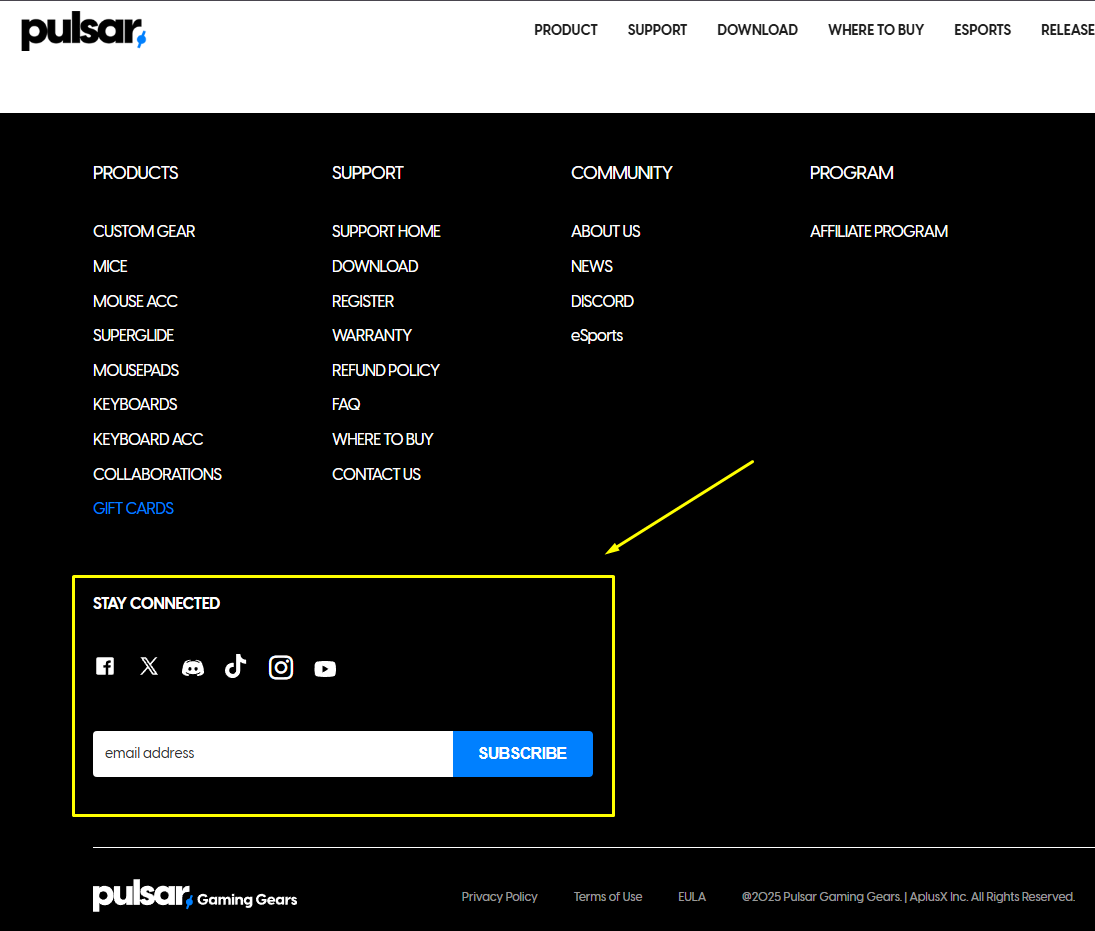Screen dimensions: 1095x931
Task: Open the RELEASE item in top navigation
Action: (1068, 30)
